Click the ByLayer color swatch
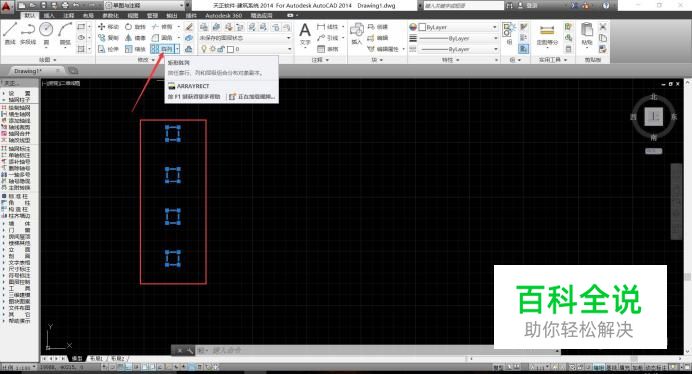The width and height of the screenshot is (692, 374). (x=422, y=27)
